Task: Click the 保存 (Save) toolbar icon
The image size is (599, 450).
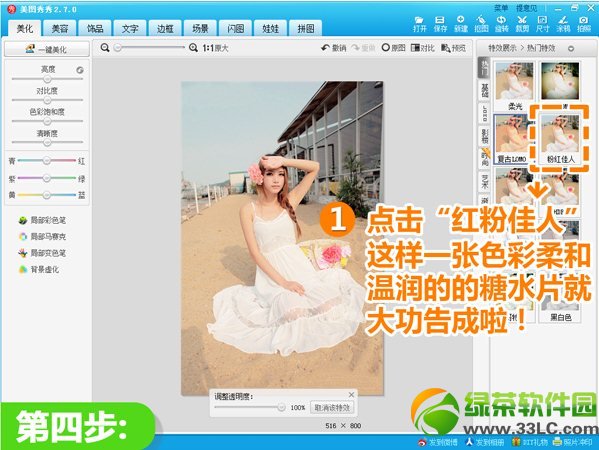Action: pos(440,24)
